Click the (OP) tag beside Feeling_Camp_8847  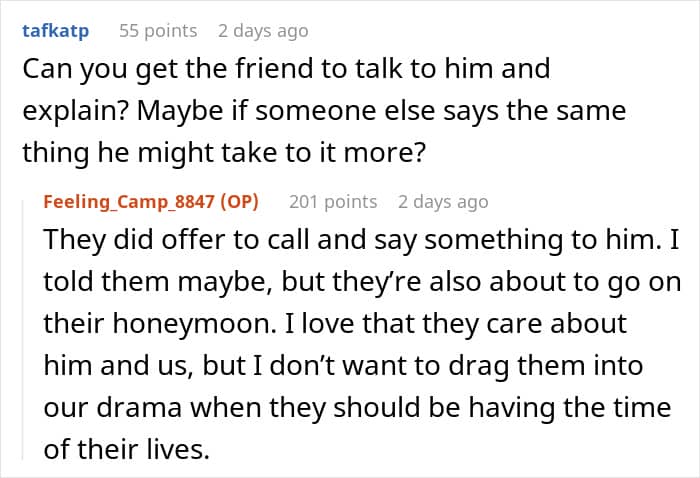(x=240, y=202)
